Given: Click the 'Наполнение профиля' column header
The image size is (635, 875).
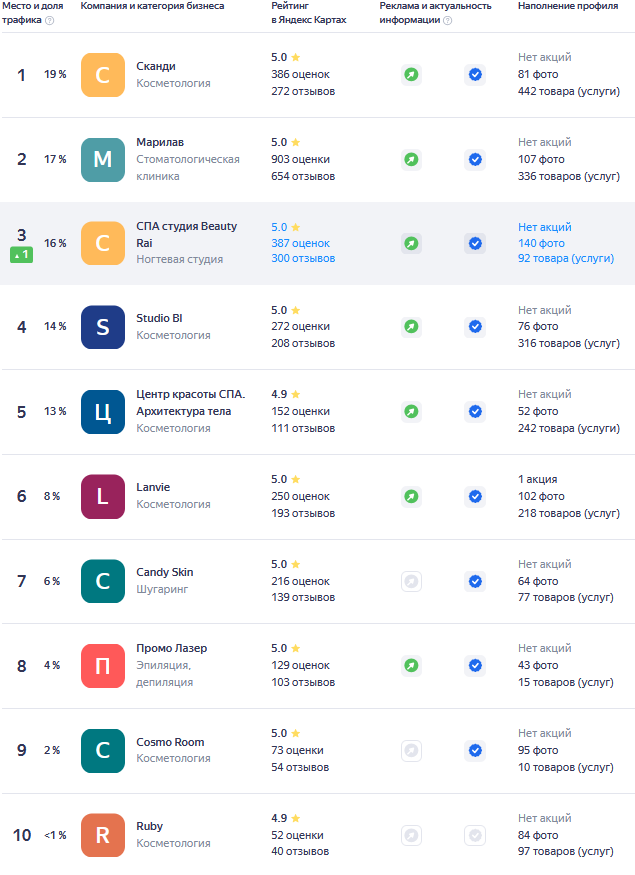Looking at the screenshot, I should pyautogui.click(x=568, y=6).
